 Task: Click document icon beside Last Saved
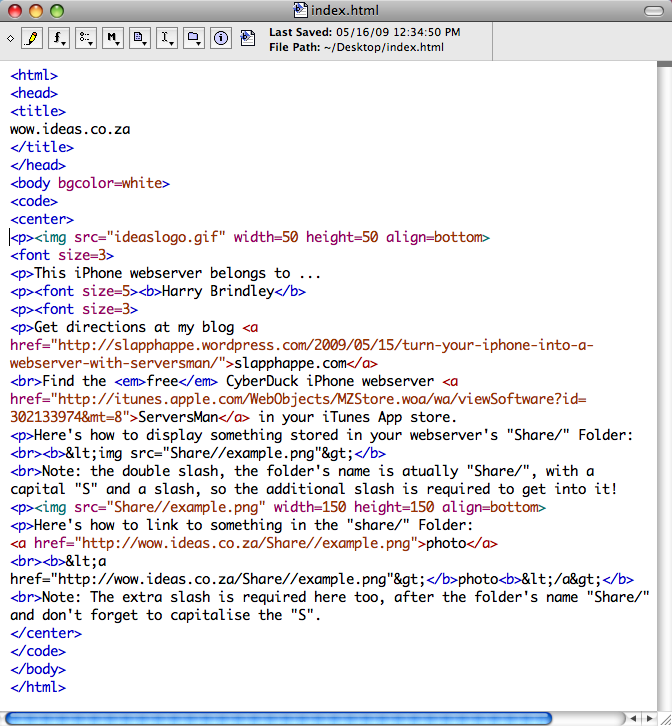point(250,39)
